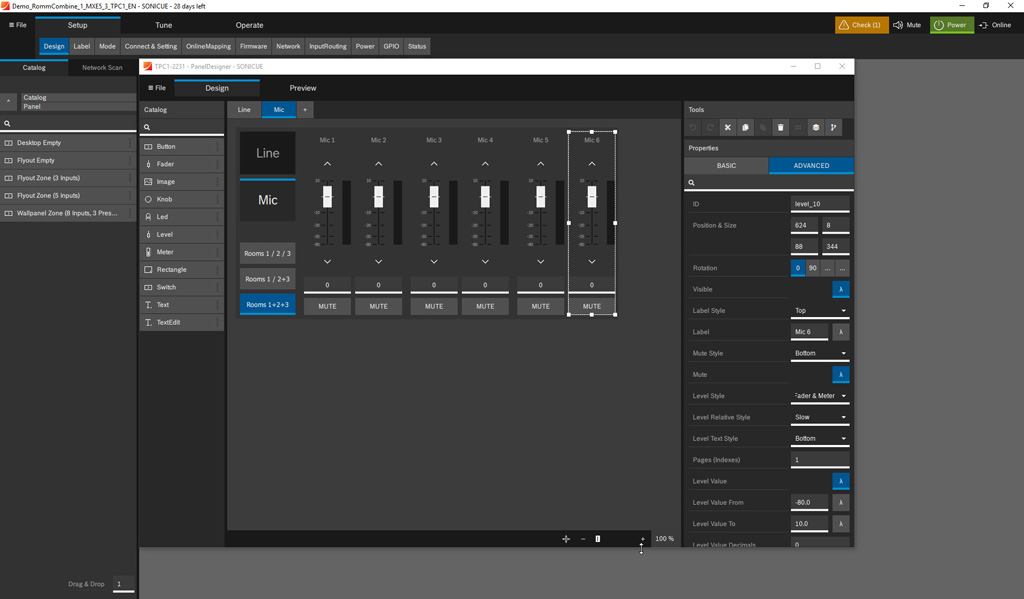
Task: Select the BASIC properties tab
Action: (726, 165)
